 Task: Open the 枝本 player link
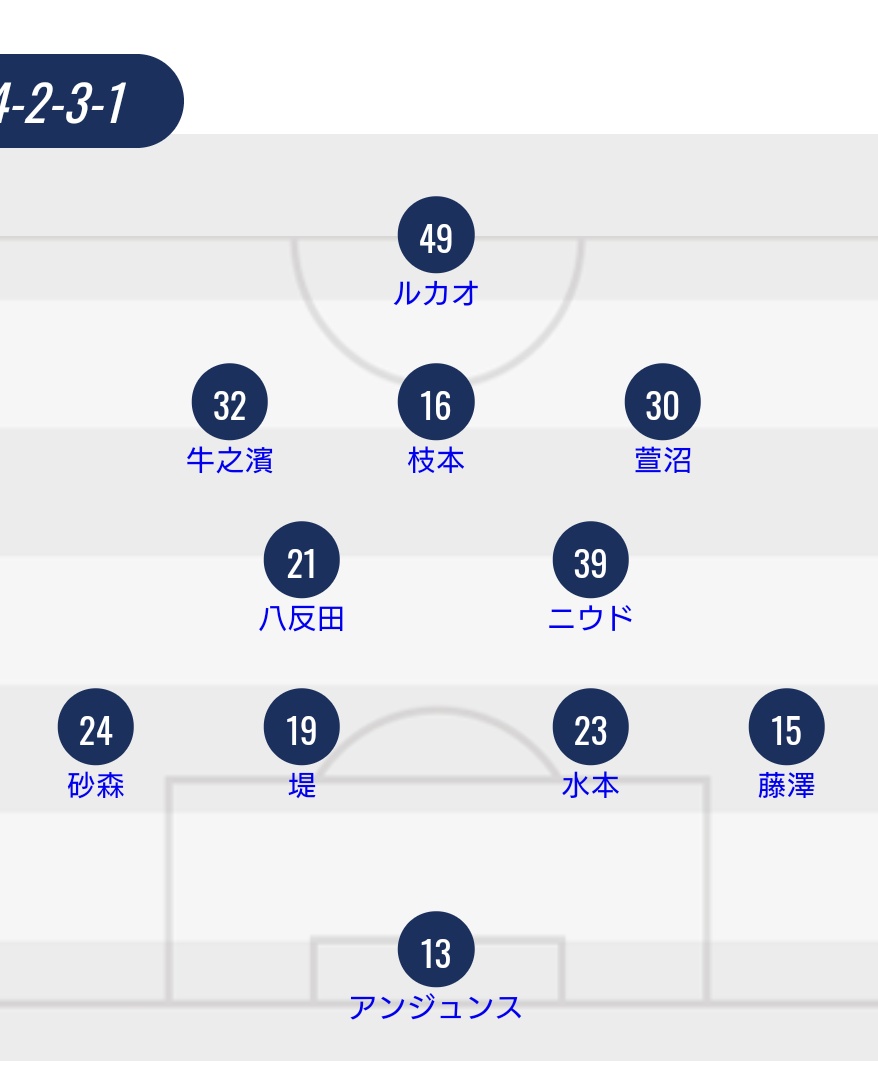[x=436, y=460]
